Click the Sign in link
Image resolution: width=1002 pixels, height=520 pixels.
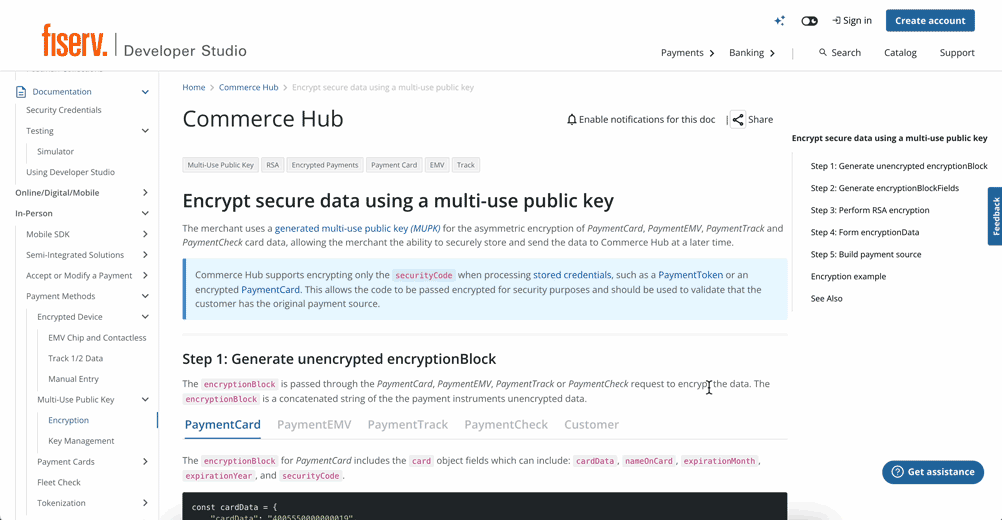tap(852, 21)
